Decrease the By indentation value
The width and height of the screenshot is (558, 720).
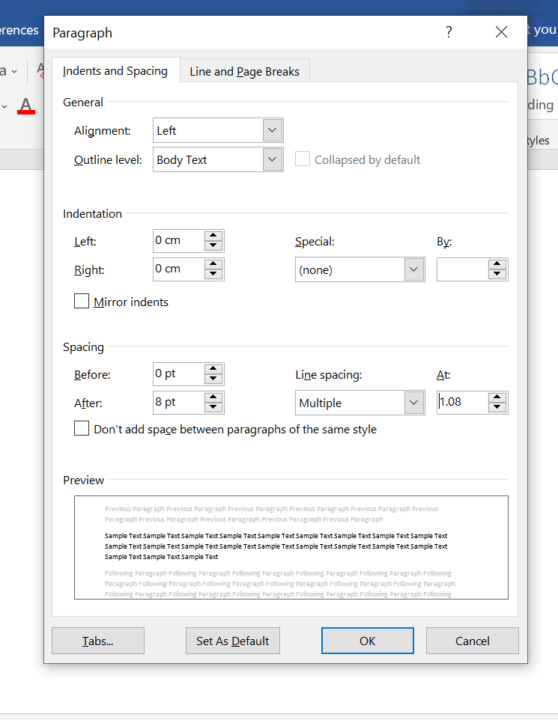tap(497, 274)
